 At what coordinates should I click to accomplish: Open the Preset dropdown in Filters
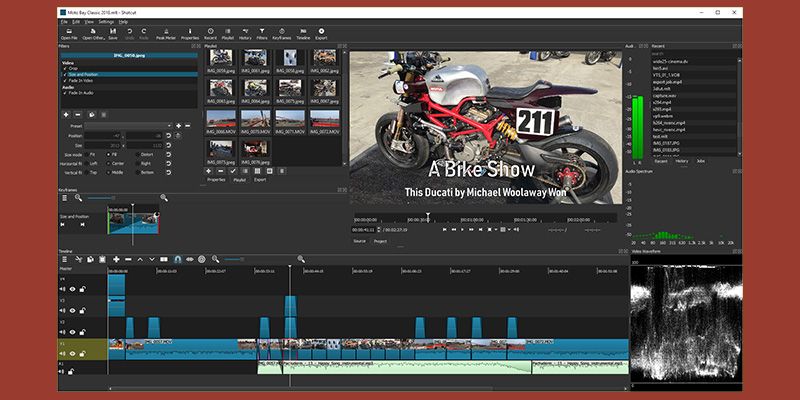[x=128, y=125]
